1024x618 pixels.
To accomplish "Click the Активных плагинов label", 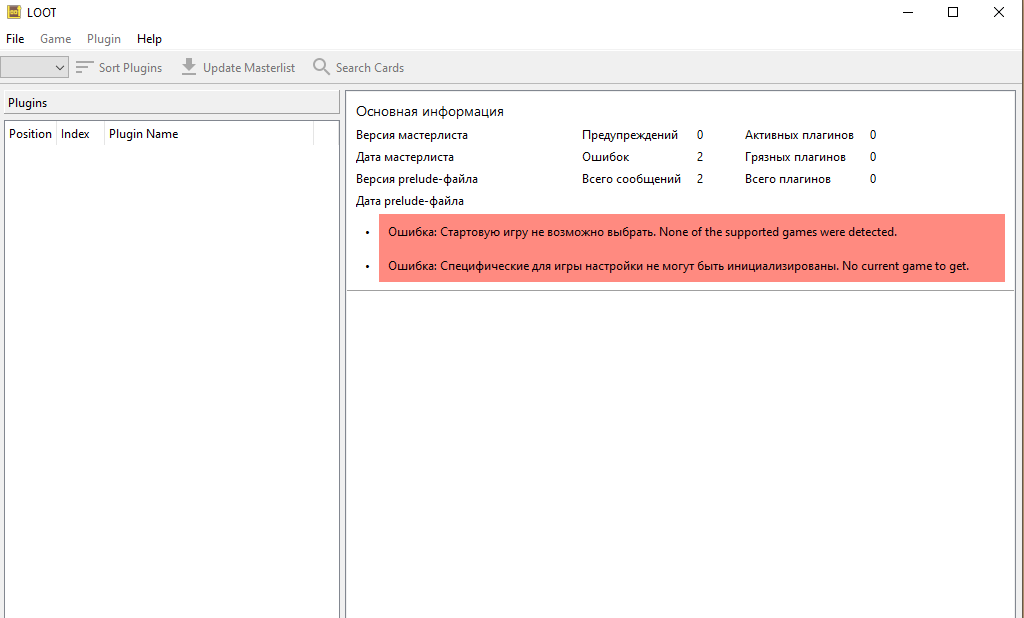I will click(799, 135).
